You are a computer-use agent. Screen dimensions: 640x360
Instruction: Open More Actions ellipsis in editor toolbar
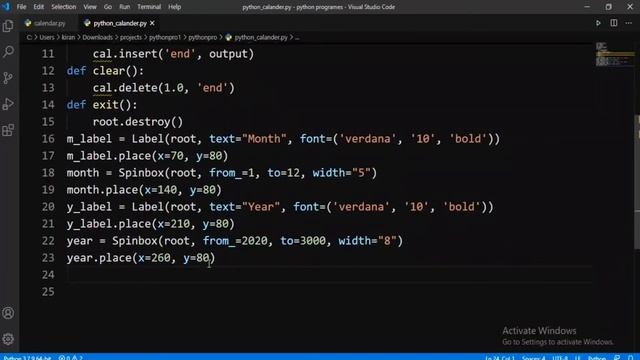tap(629, 23)
